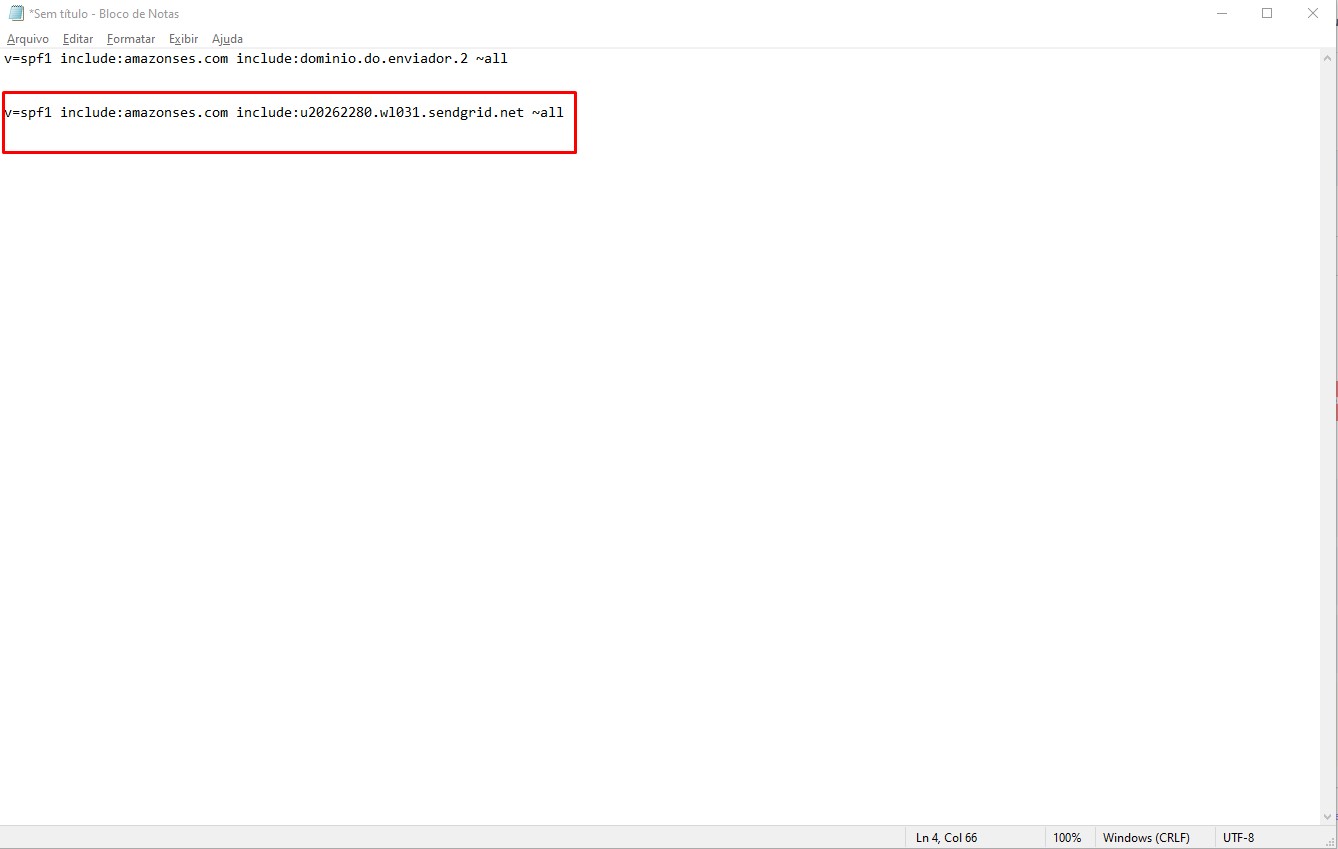Click the UTF-8 encoding status entry
The height and width of the screenshot is (849, 1338).
[1238, 837]
